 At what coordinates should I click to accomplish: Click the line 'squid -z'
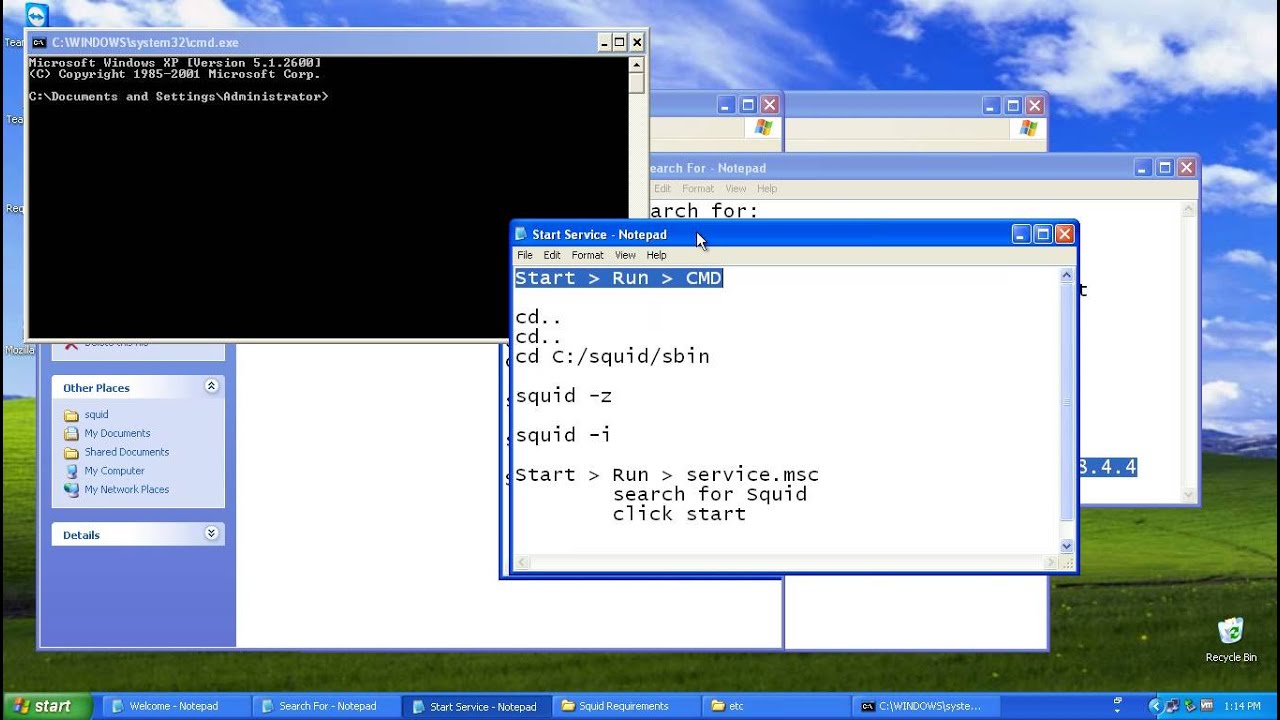click(x=563, y=396)
